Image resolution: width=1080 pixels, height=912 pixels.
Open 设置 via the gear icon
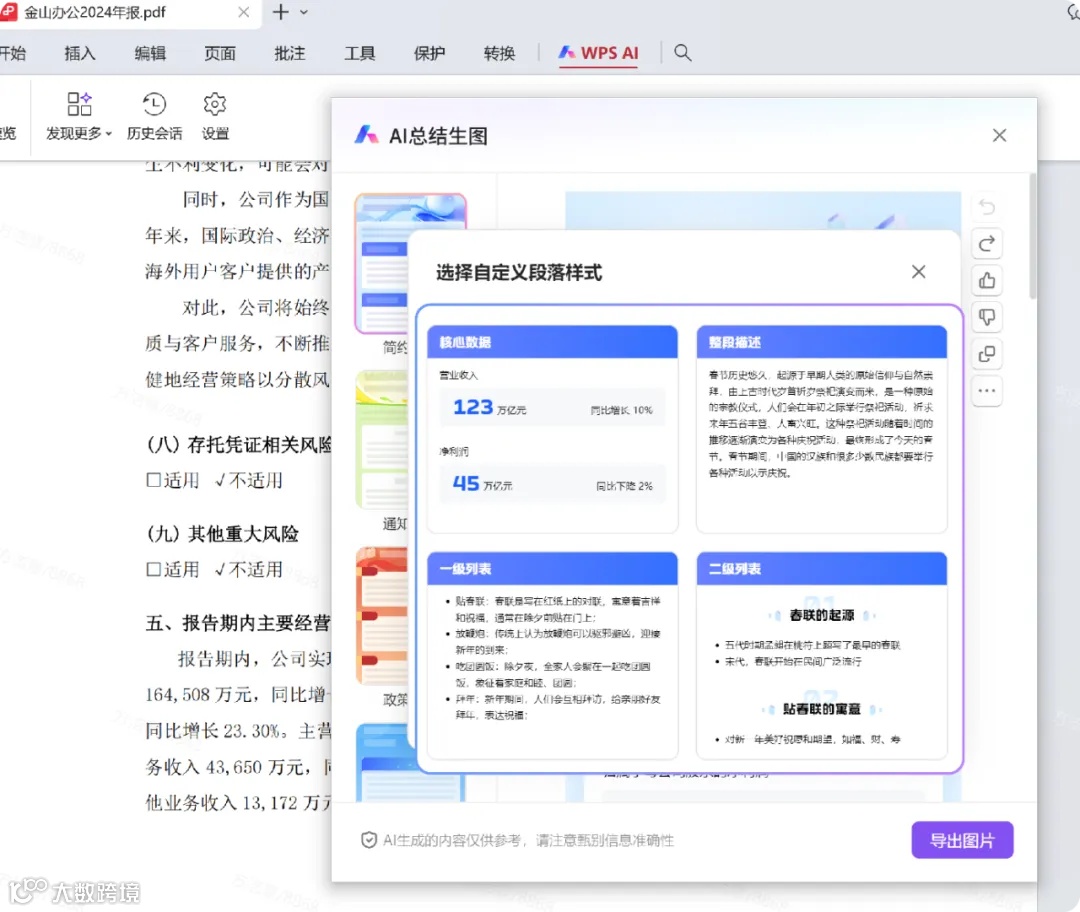pyautogui.click(x=214, y=113)
